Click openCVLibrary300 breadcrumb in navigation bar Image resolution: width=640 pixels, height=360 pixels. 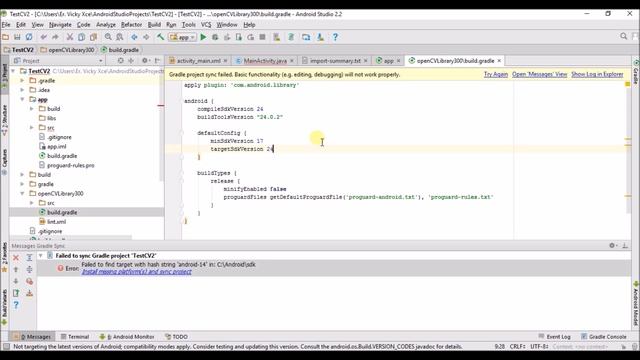tap(71, 50)
